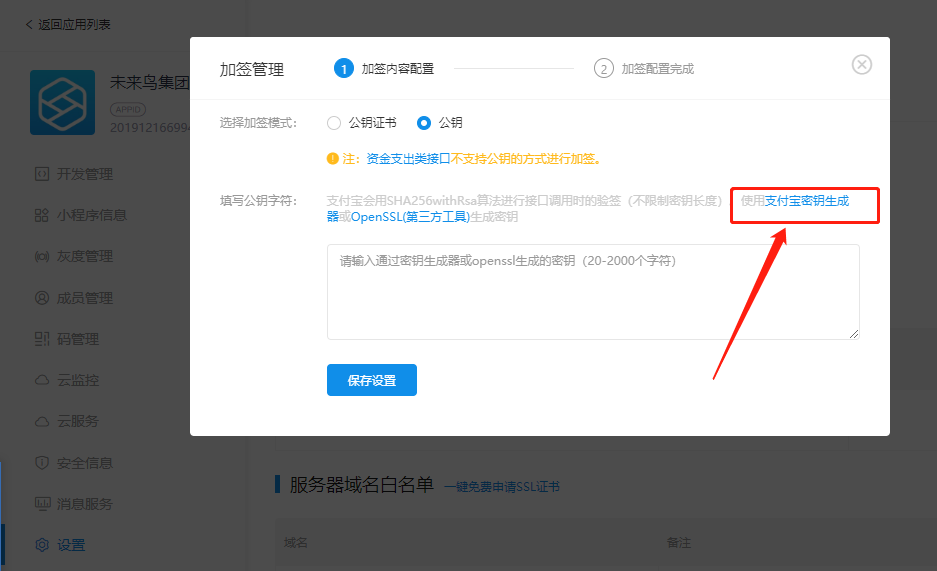Open the 一键免费申请SSL证书 link

coord(502,487)
